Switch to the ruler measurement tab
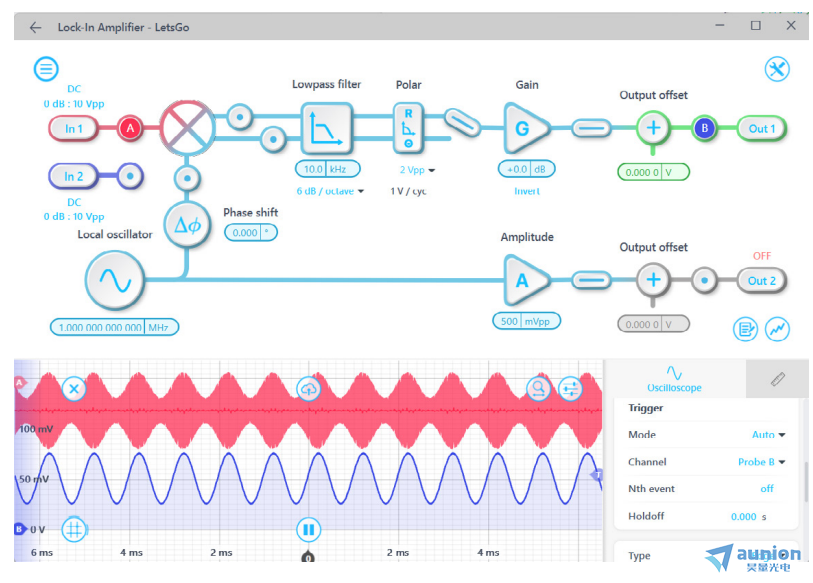This screenshot has height=583, width=813. click(x=777, y=379)
